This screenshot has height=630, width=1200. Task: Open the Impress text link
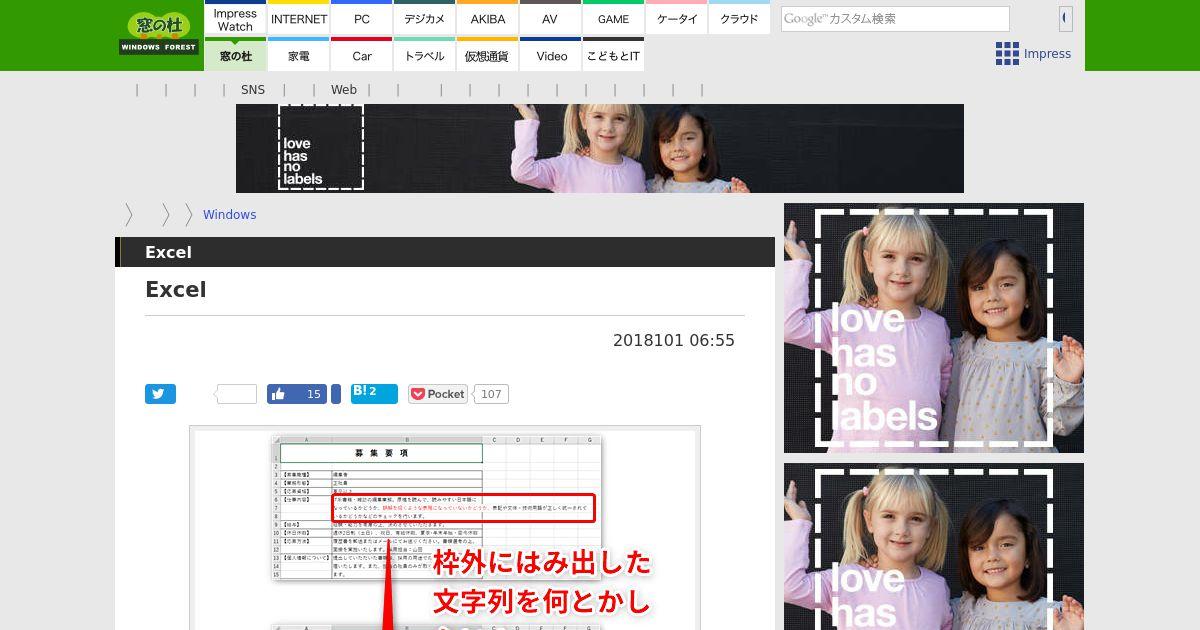pyautogui.click(x=1047, y=54)
